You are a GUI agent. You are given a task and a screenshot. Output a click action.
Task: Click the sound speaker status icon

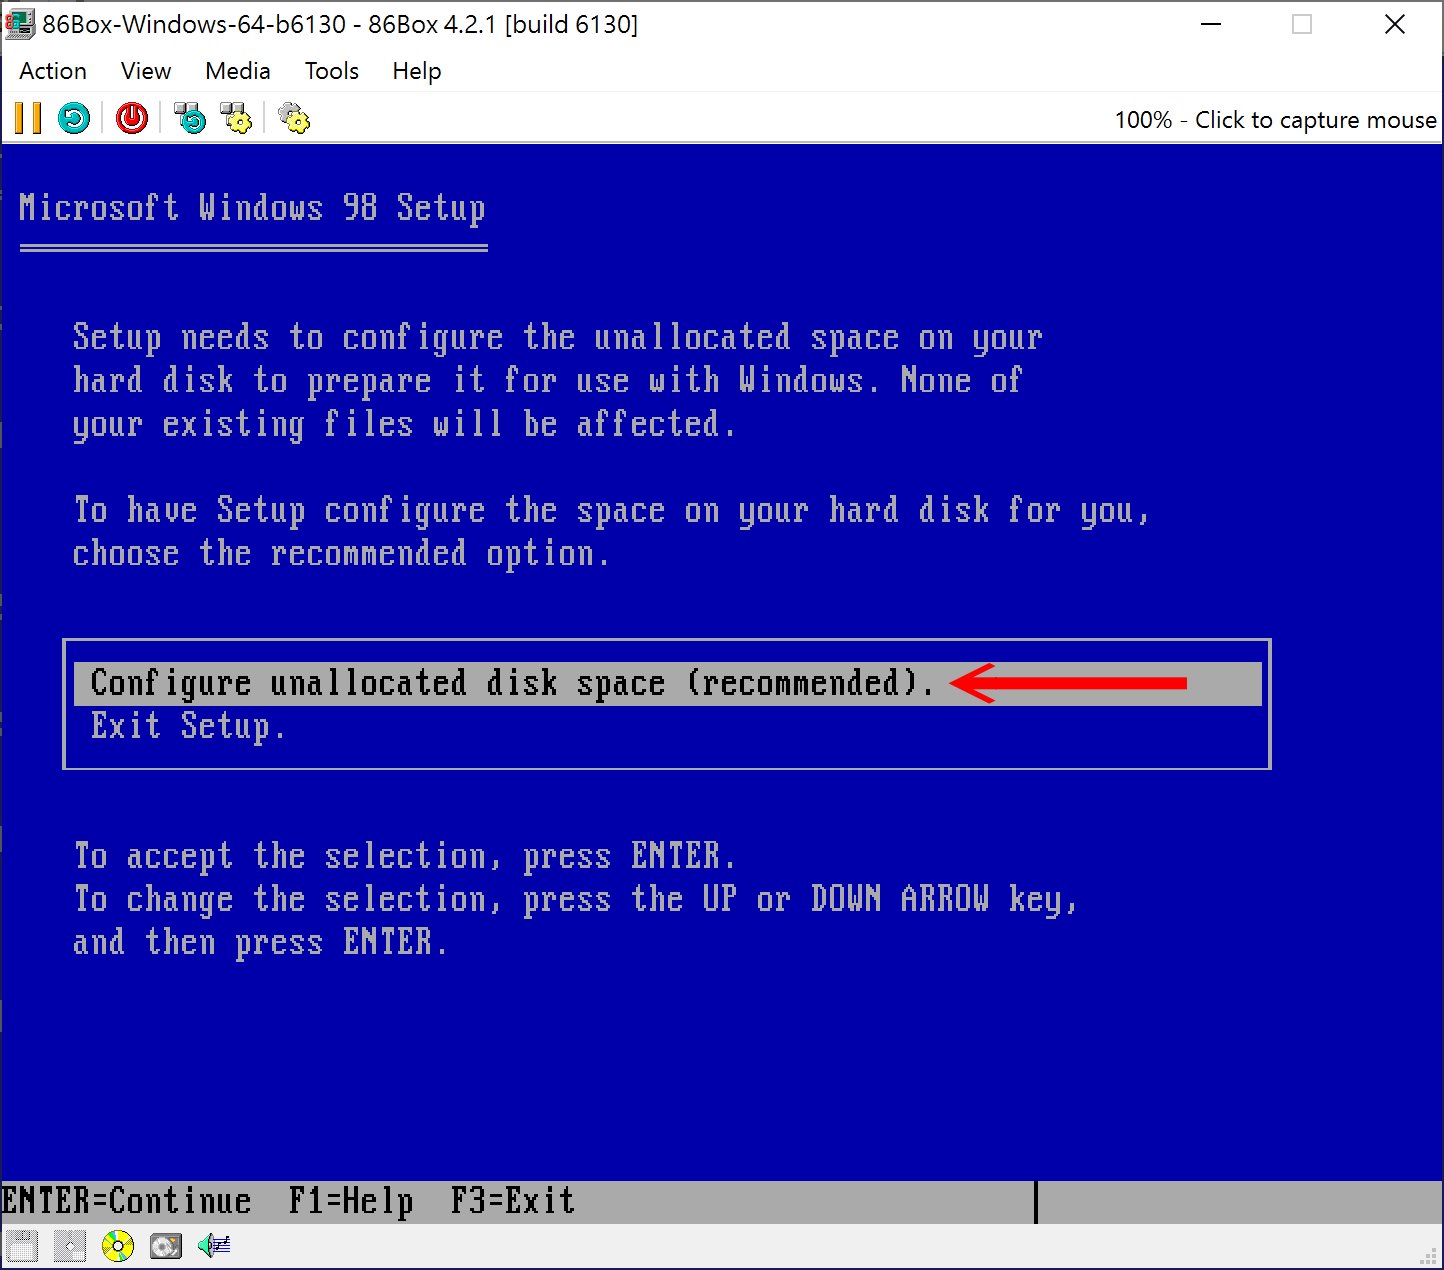click(x=213, y=1246)
